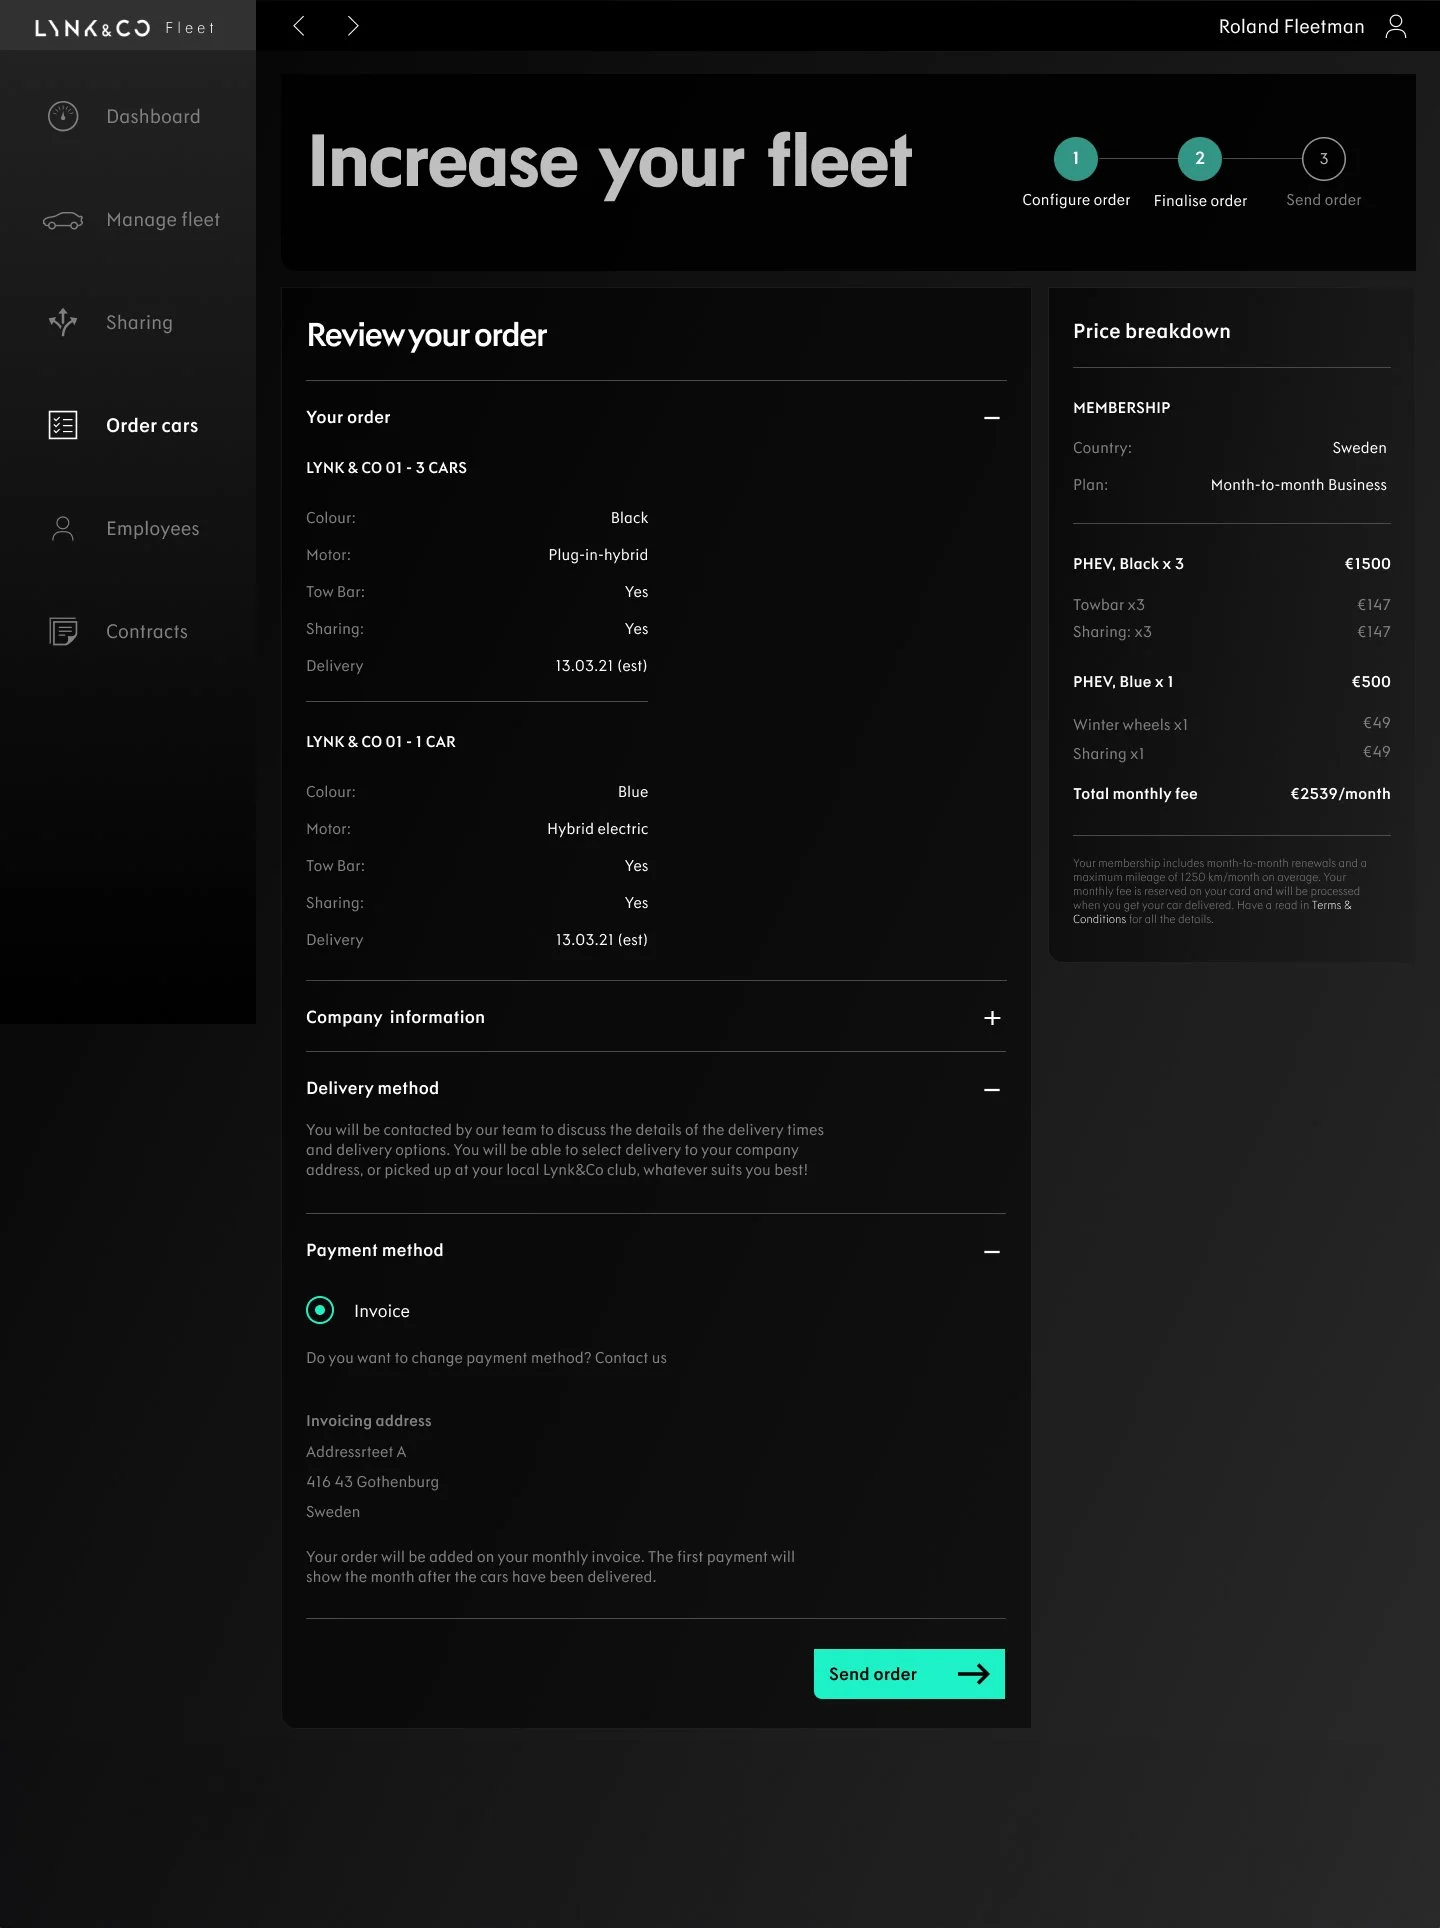Click the 416 43 Gothenburg address line
Screen dimensions: 1440x1928
point(372,1482)
